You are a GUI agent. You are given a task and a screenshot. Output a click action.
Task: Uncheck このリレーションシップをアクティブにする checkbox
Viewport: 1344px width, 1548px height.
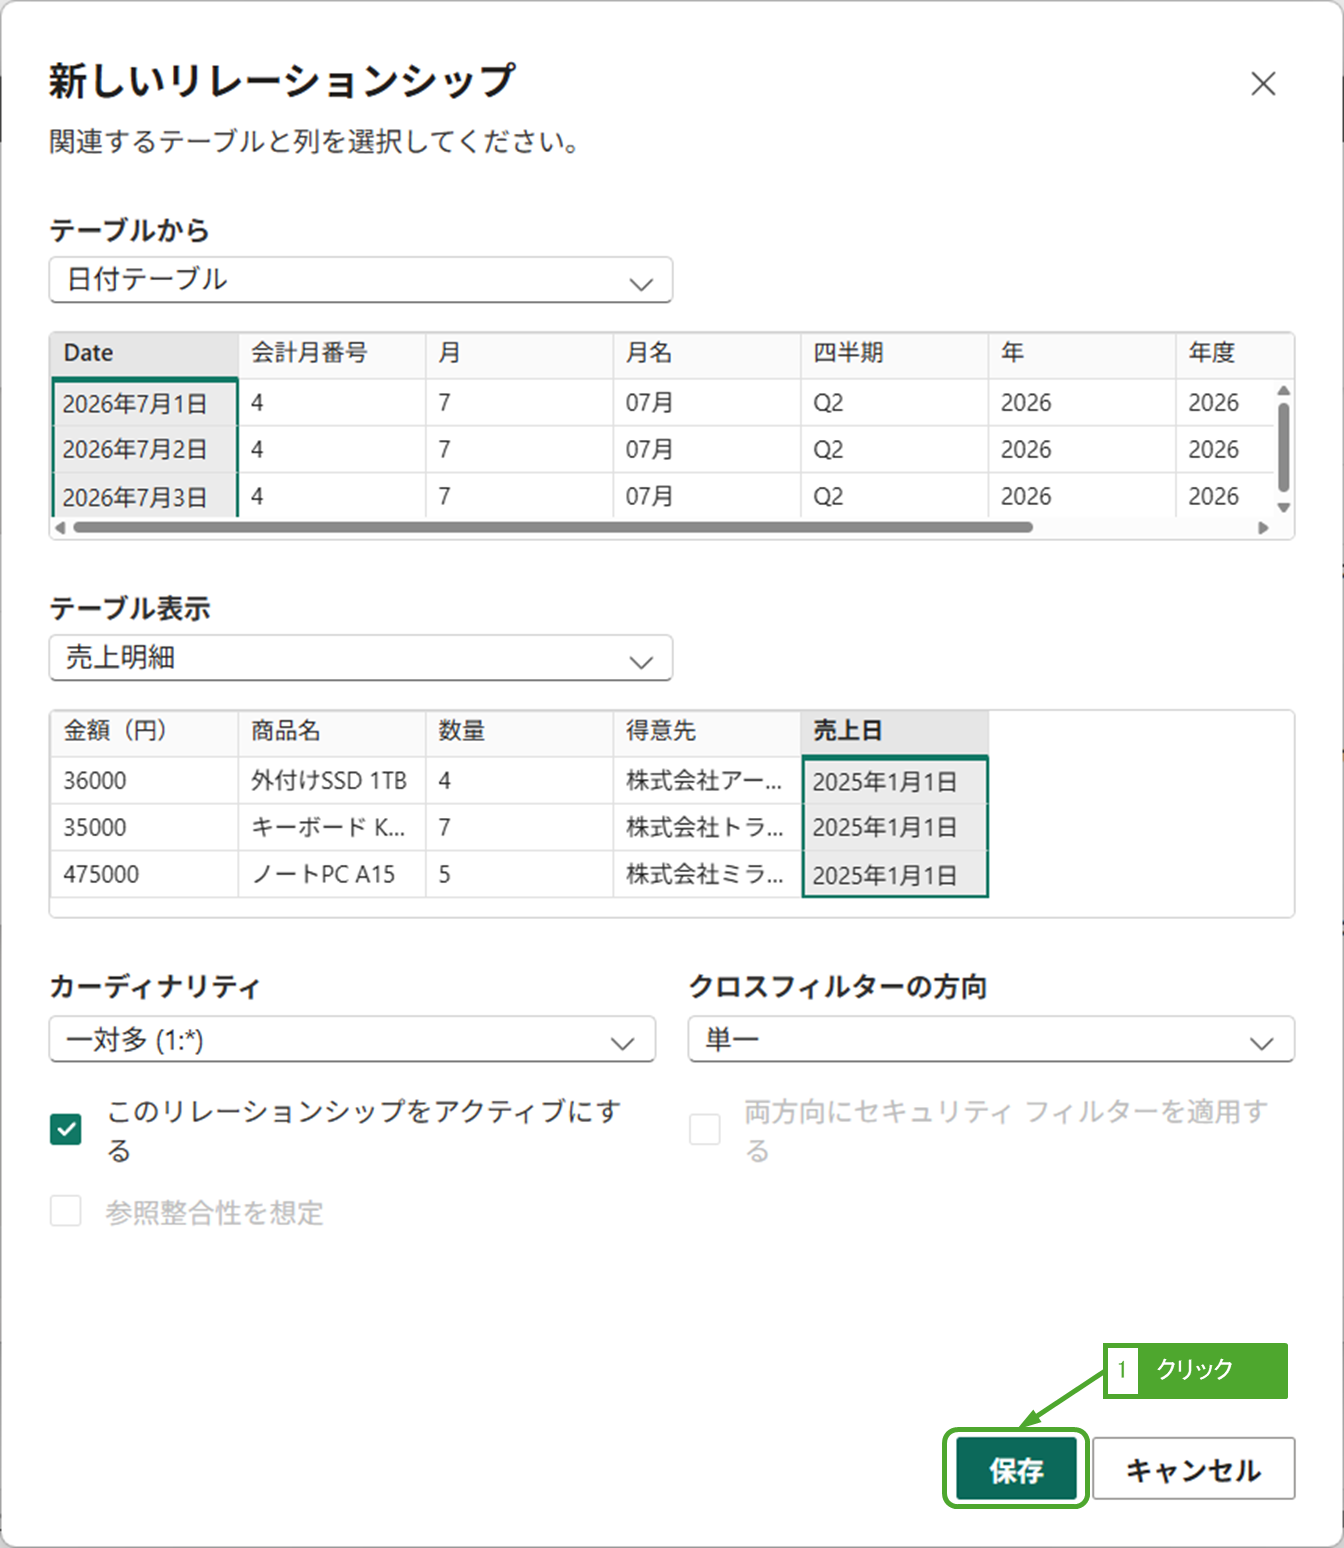click(x=66, y=1130)
